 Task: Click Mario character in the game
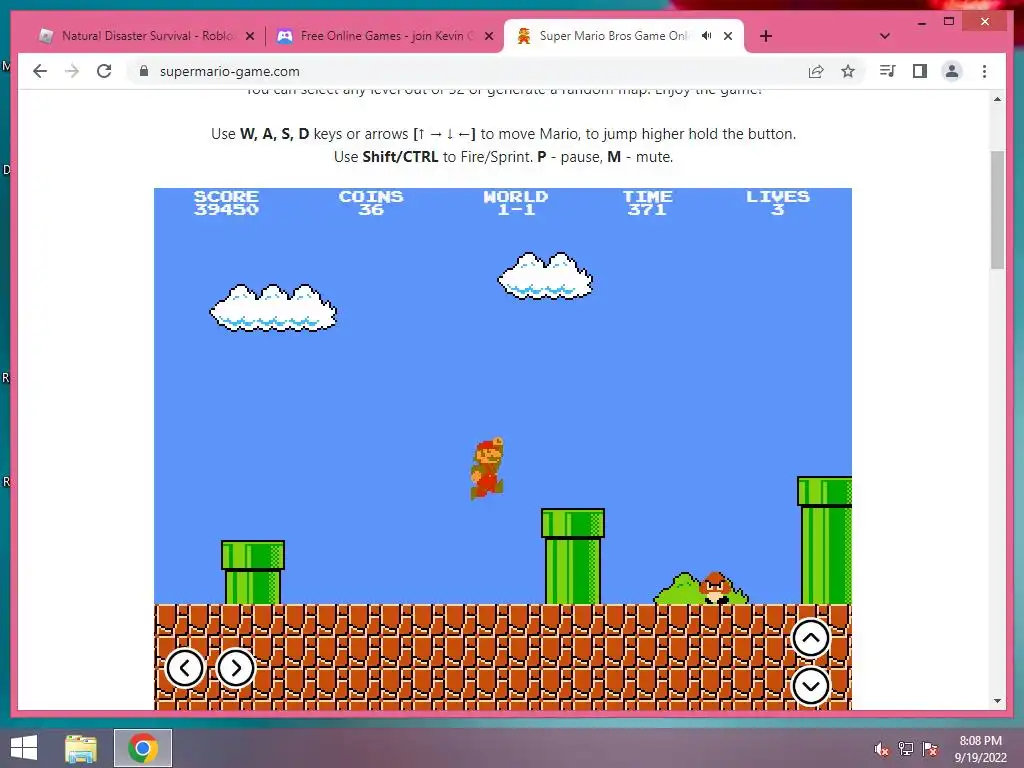pyautogui.click(x=487, y=468)
